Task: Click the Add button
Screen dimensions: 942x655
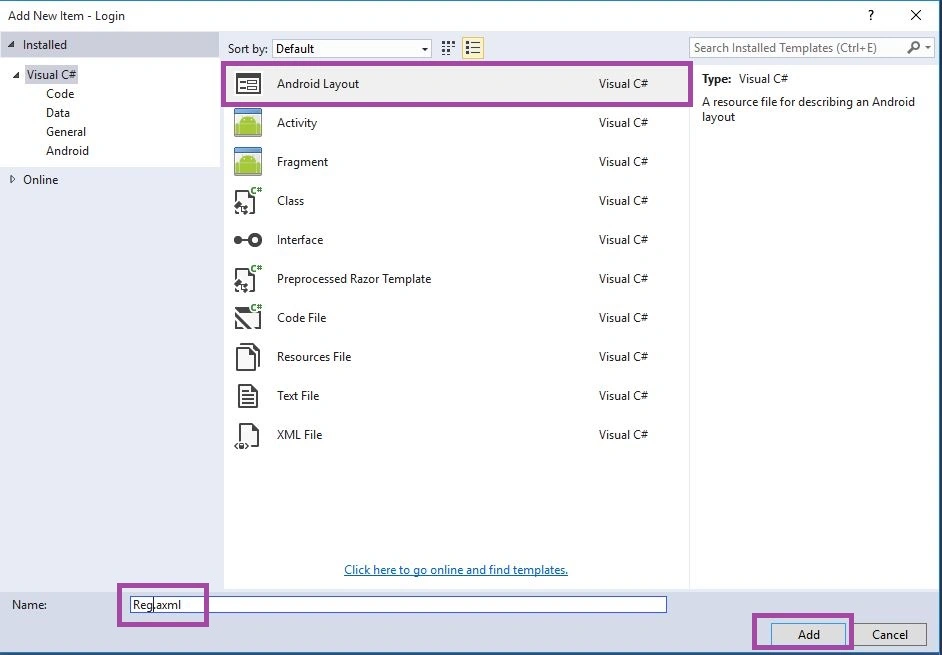Action: point(808,635)
